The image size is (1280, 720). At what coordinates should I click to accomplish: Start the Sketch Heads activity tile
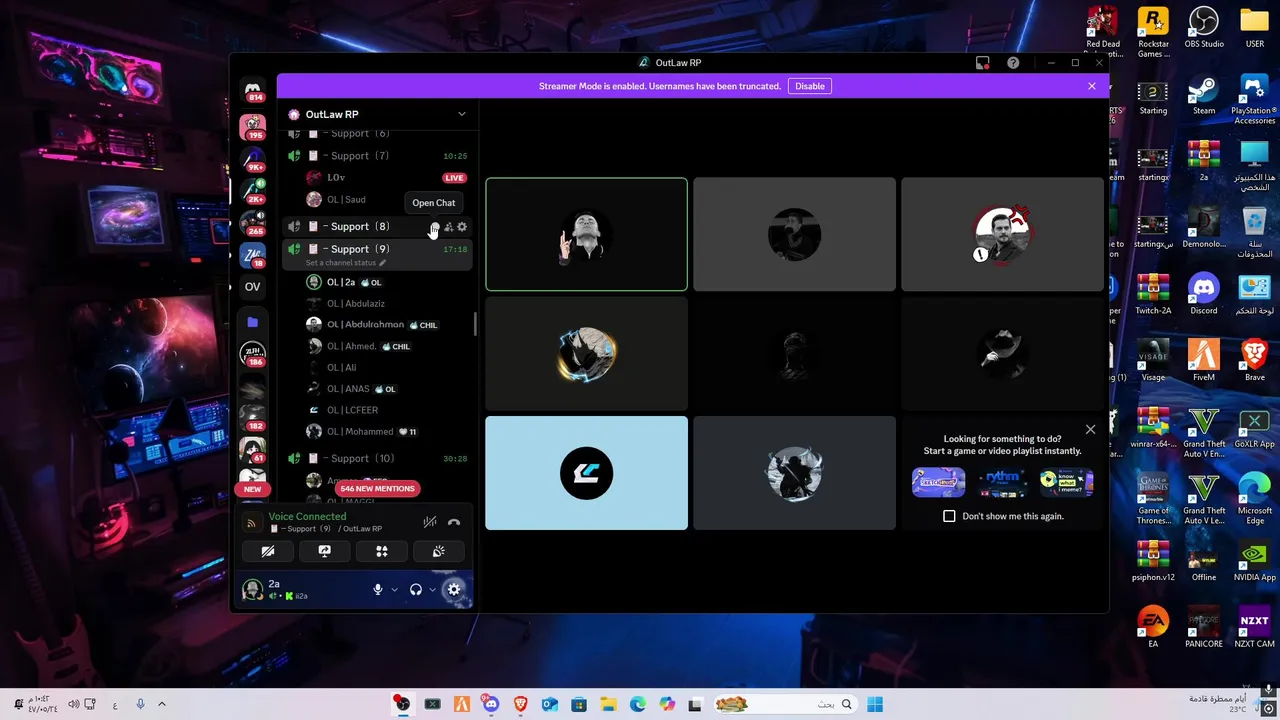click(x=938, y=482)
